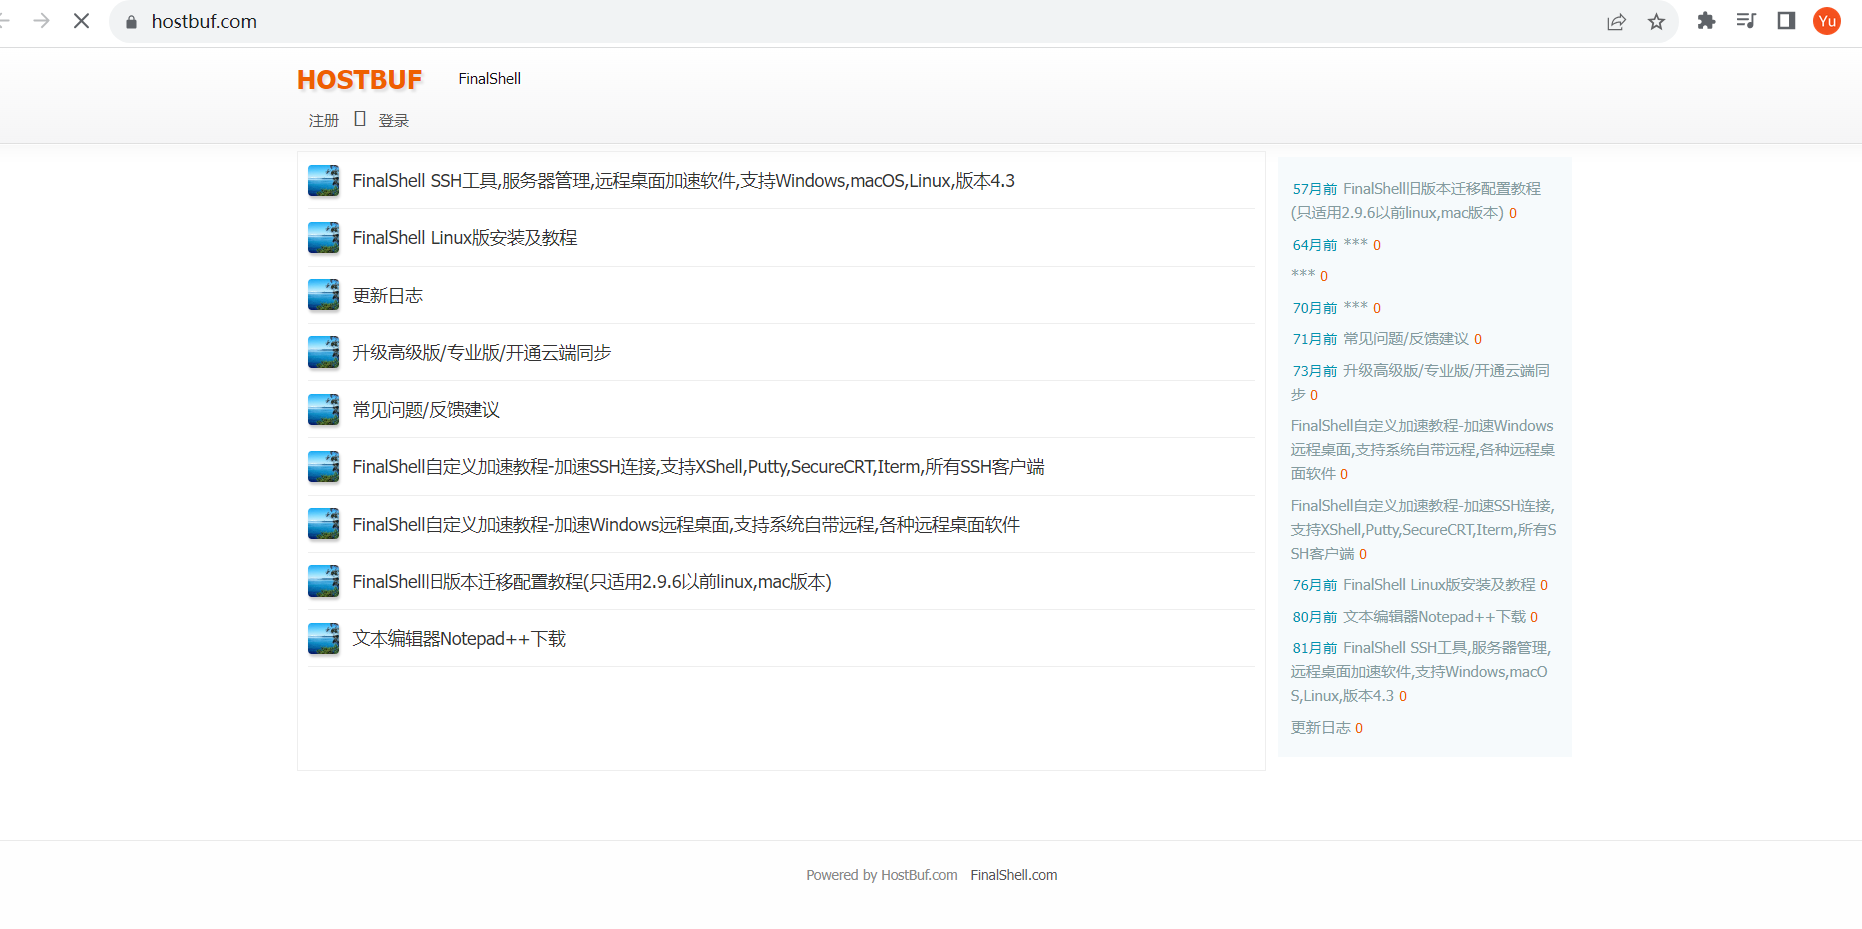Open the FinalShell navigation menu item

tap(490, 79)
